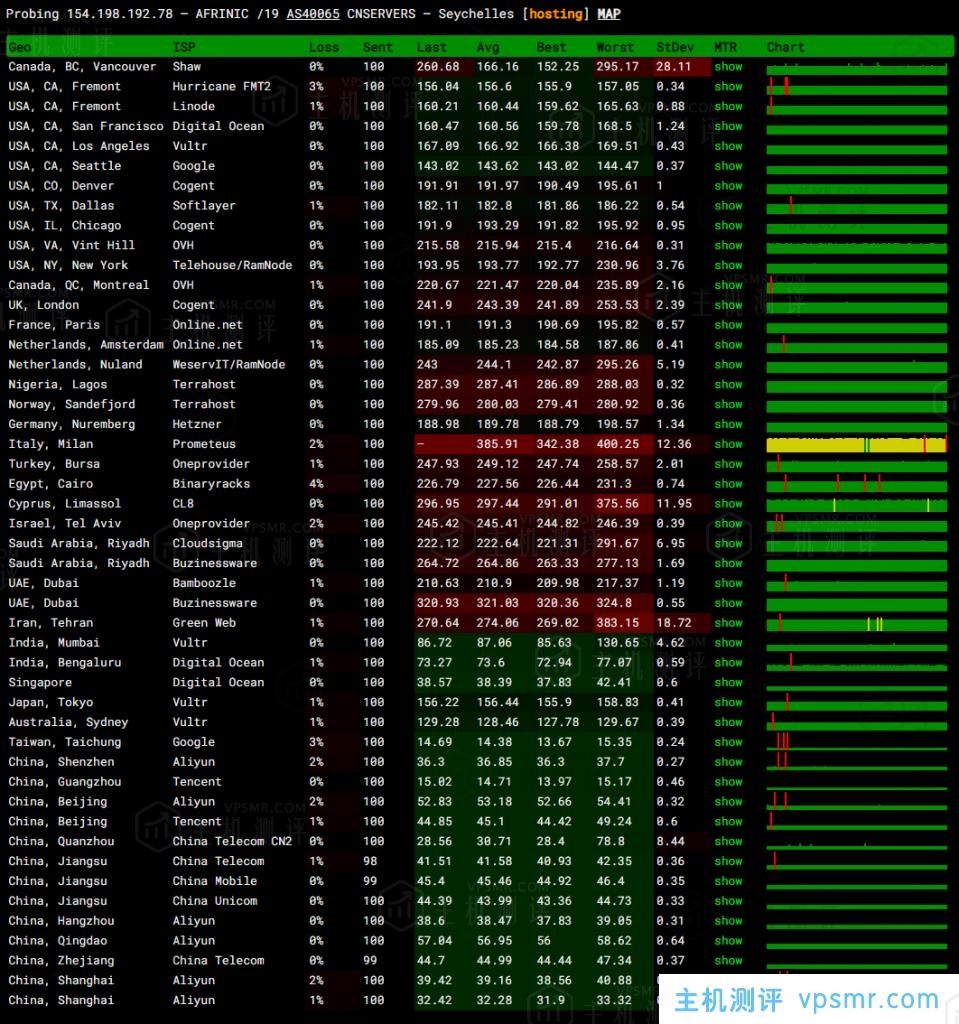Open show link for Nigeria, Lagos
The width and height of the screenshot is (959, 1024).
coord(728,385)
